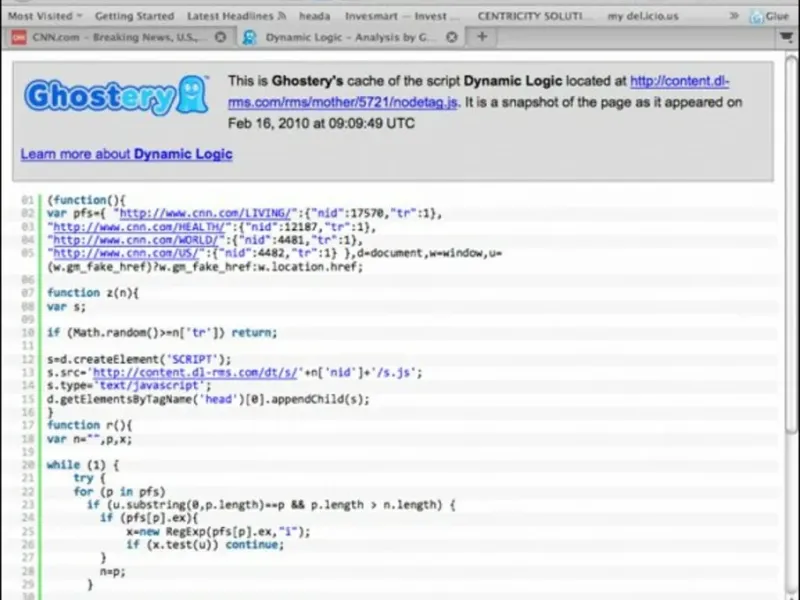The width and height of the screenshot is (800, 600).
Task: Click the page vertical scrollbar thumb
Action: (x=791, y=245)
